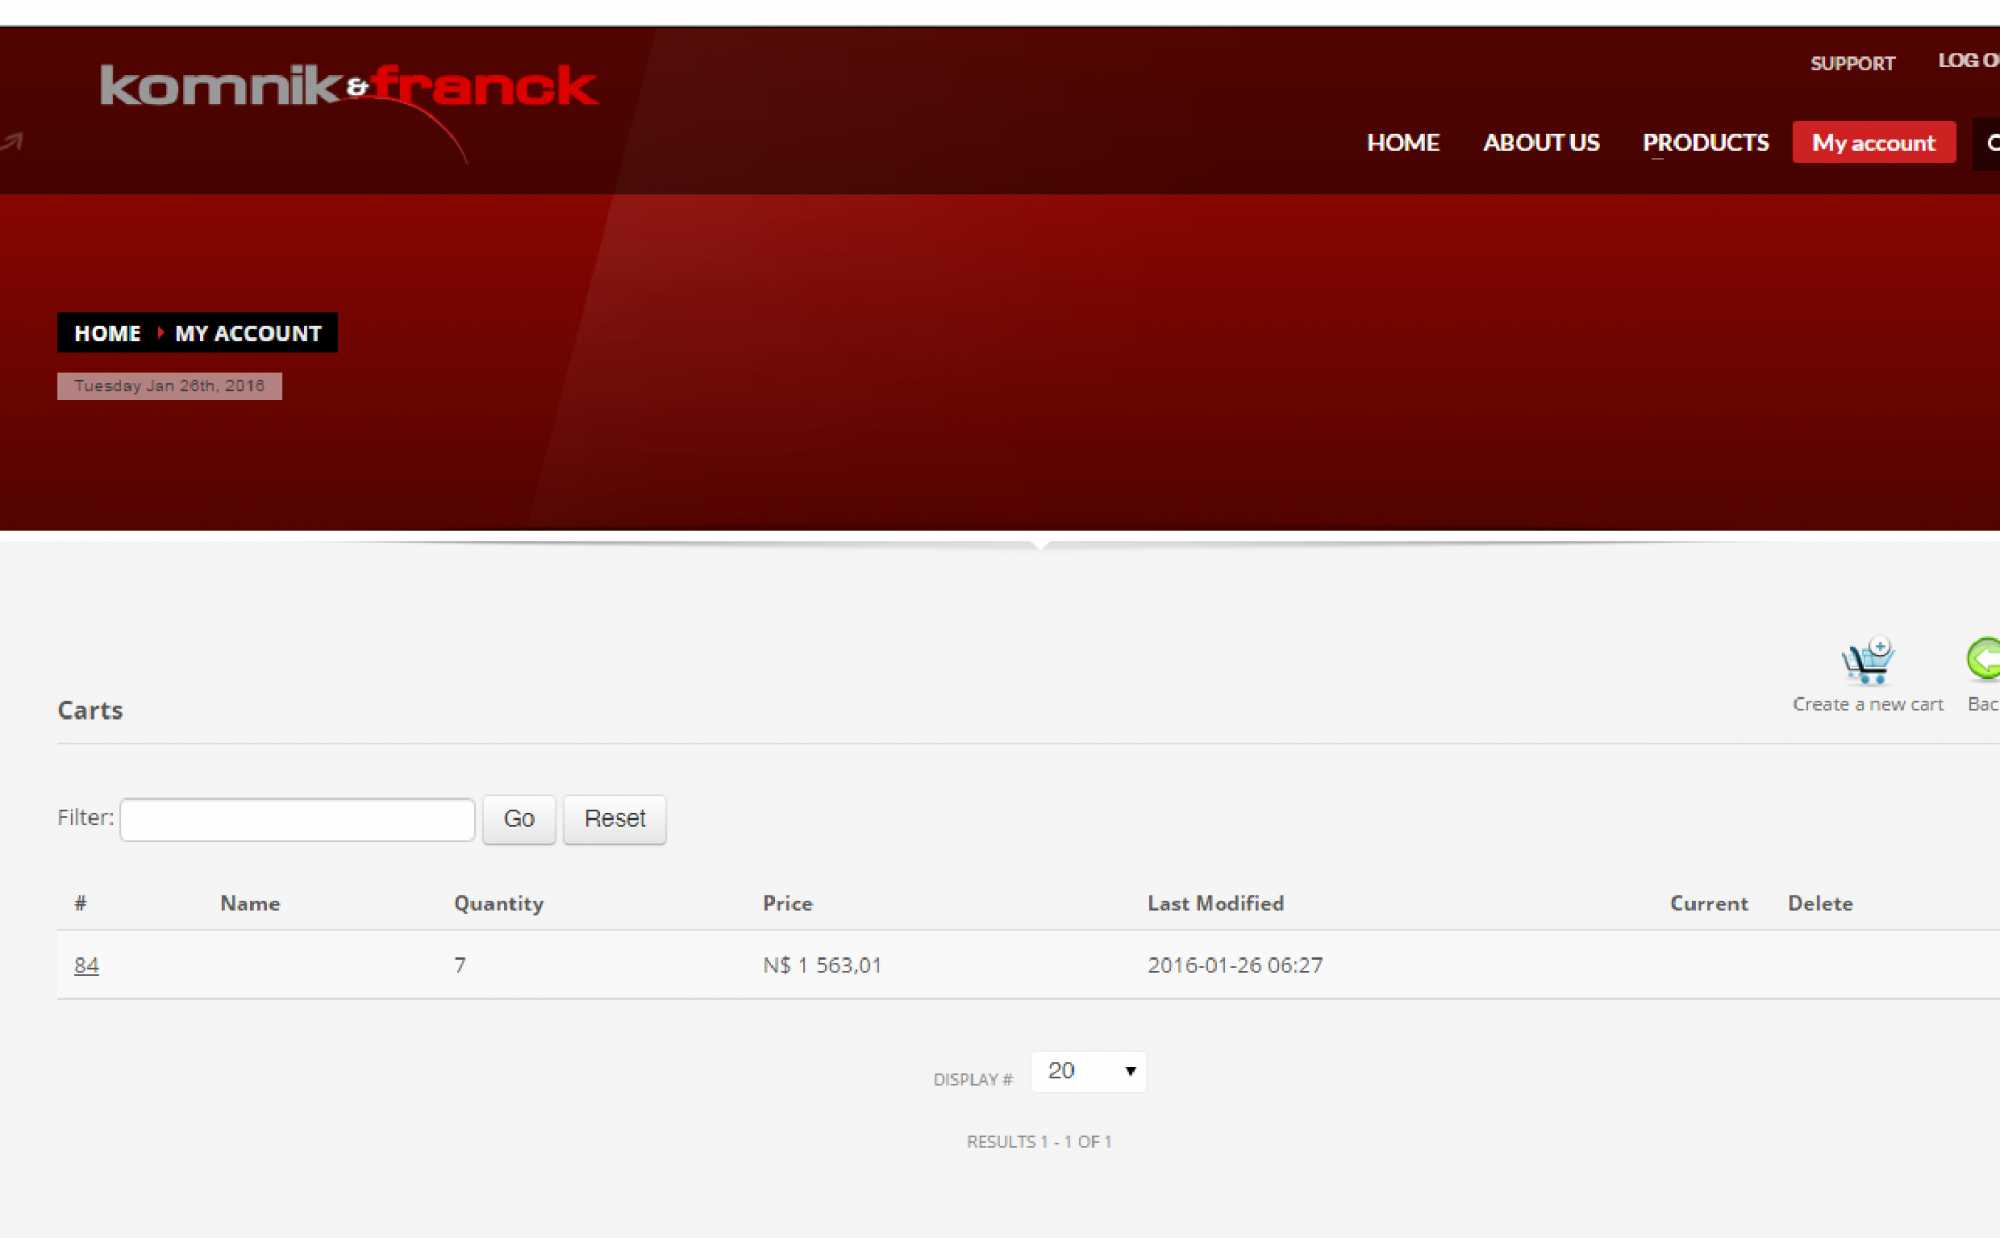Sort by the Name column header
The width and height of the screenshot is (2000, 1238).
(250, 904)
